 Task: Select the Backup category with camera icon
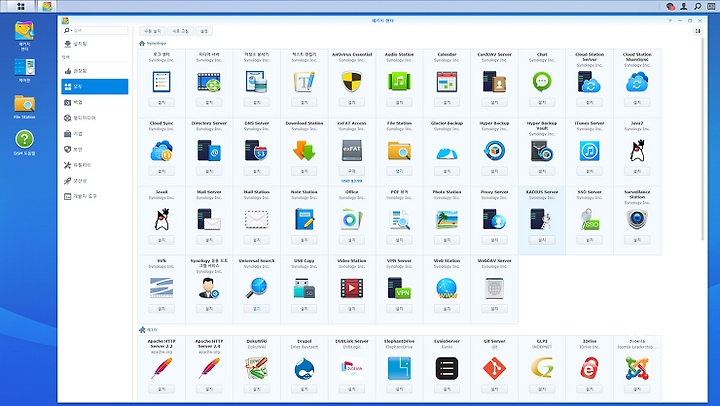95,102
